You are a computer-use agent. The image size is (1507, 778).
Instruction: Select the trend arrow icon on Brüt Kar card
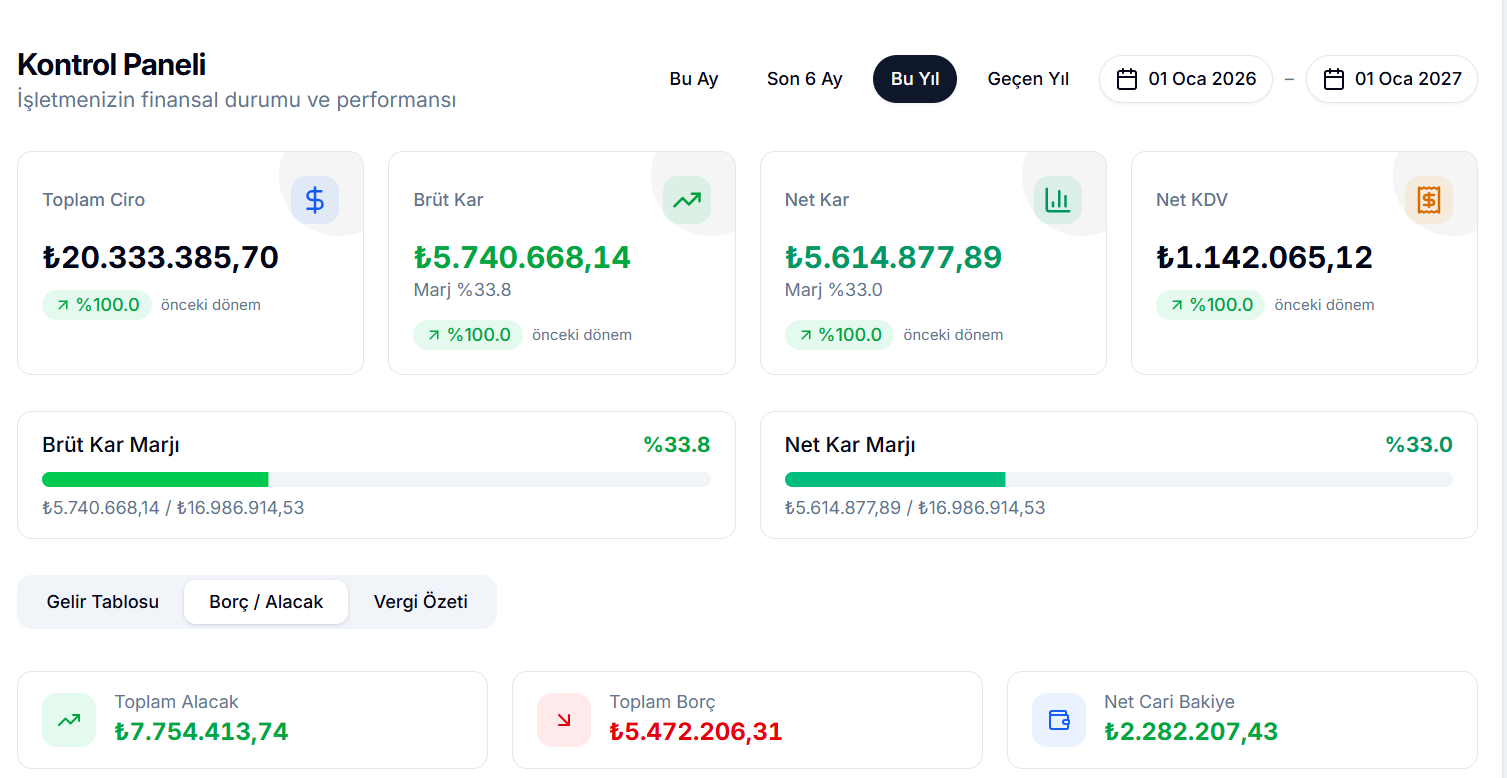[686, 199]
